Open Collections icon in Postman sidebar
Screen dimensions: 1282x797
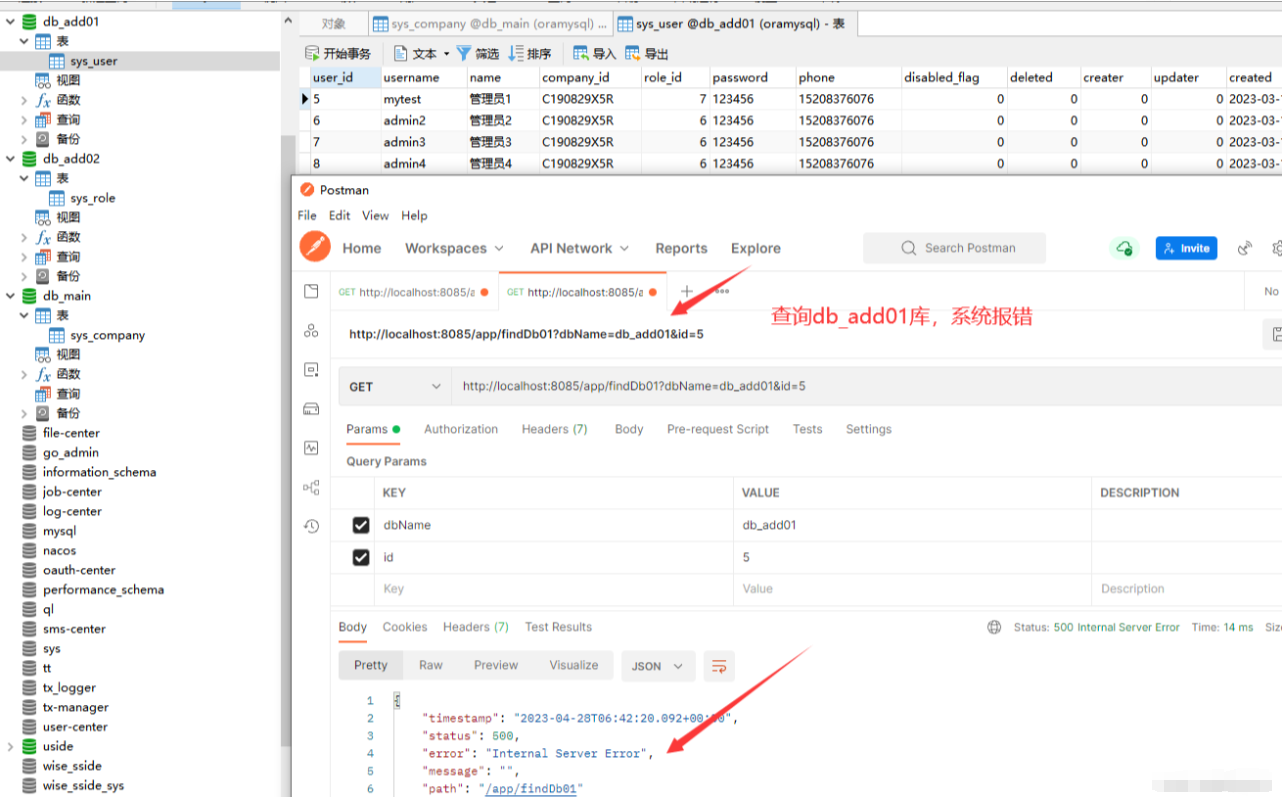[312, 291]
